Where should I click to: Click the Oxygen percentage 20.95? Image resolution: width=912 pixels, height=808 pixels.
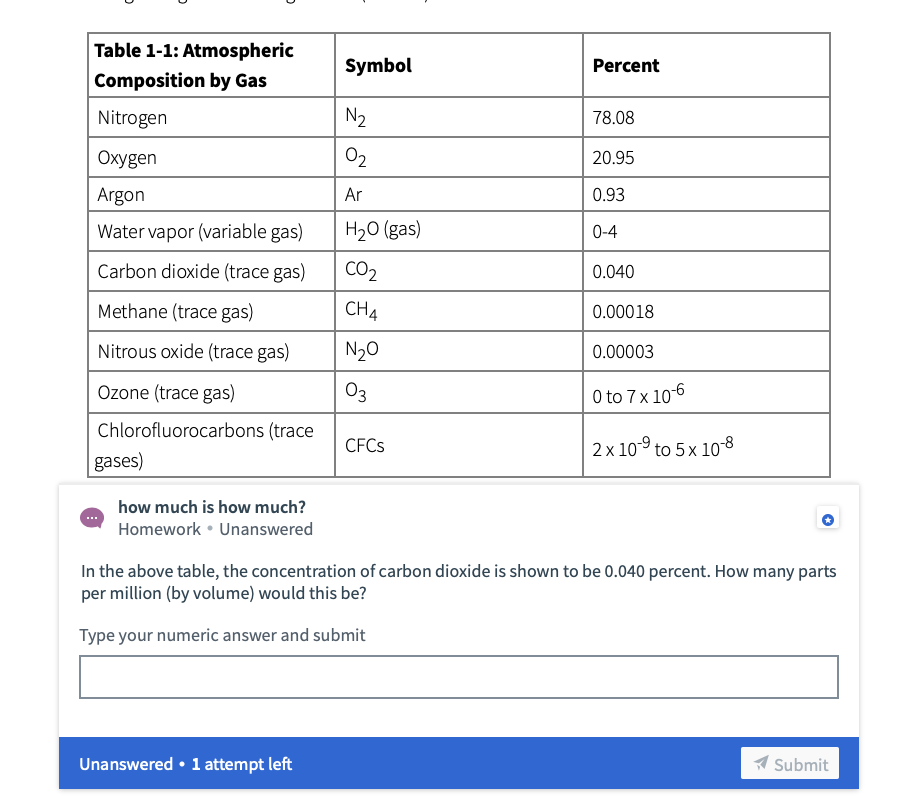611,156
